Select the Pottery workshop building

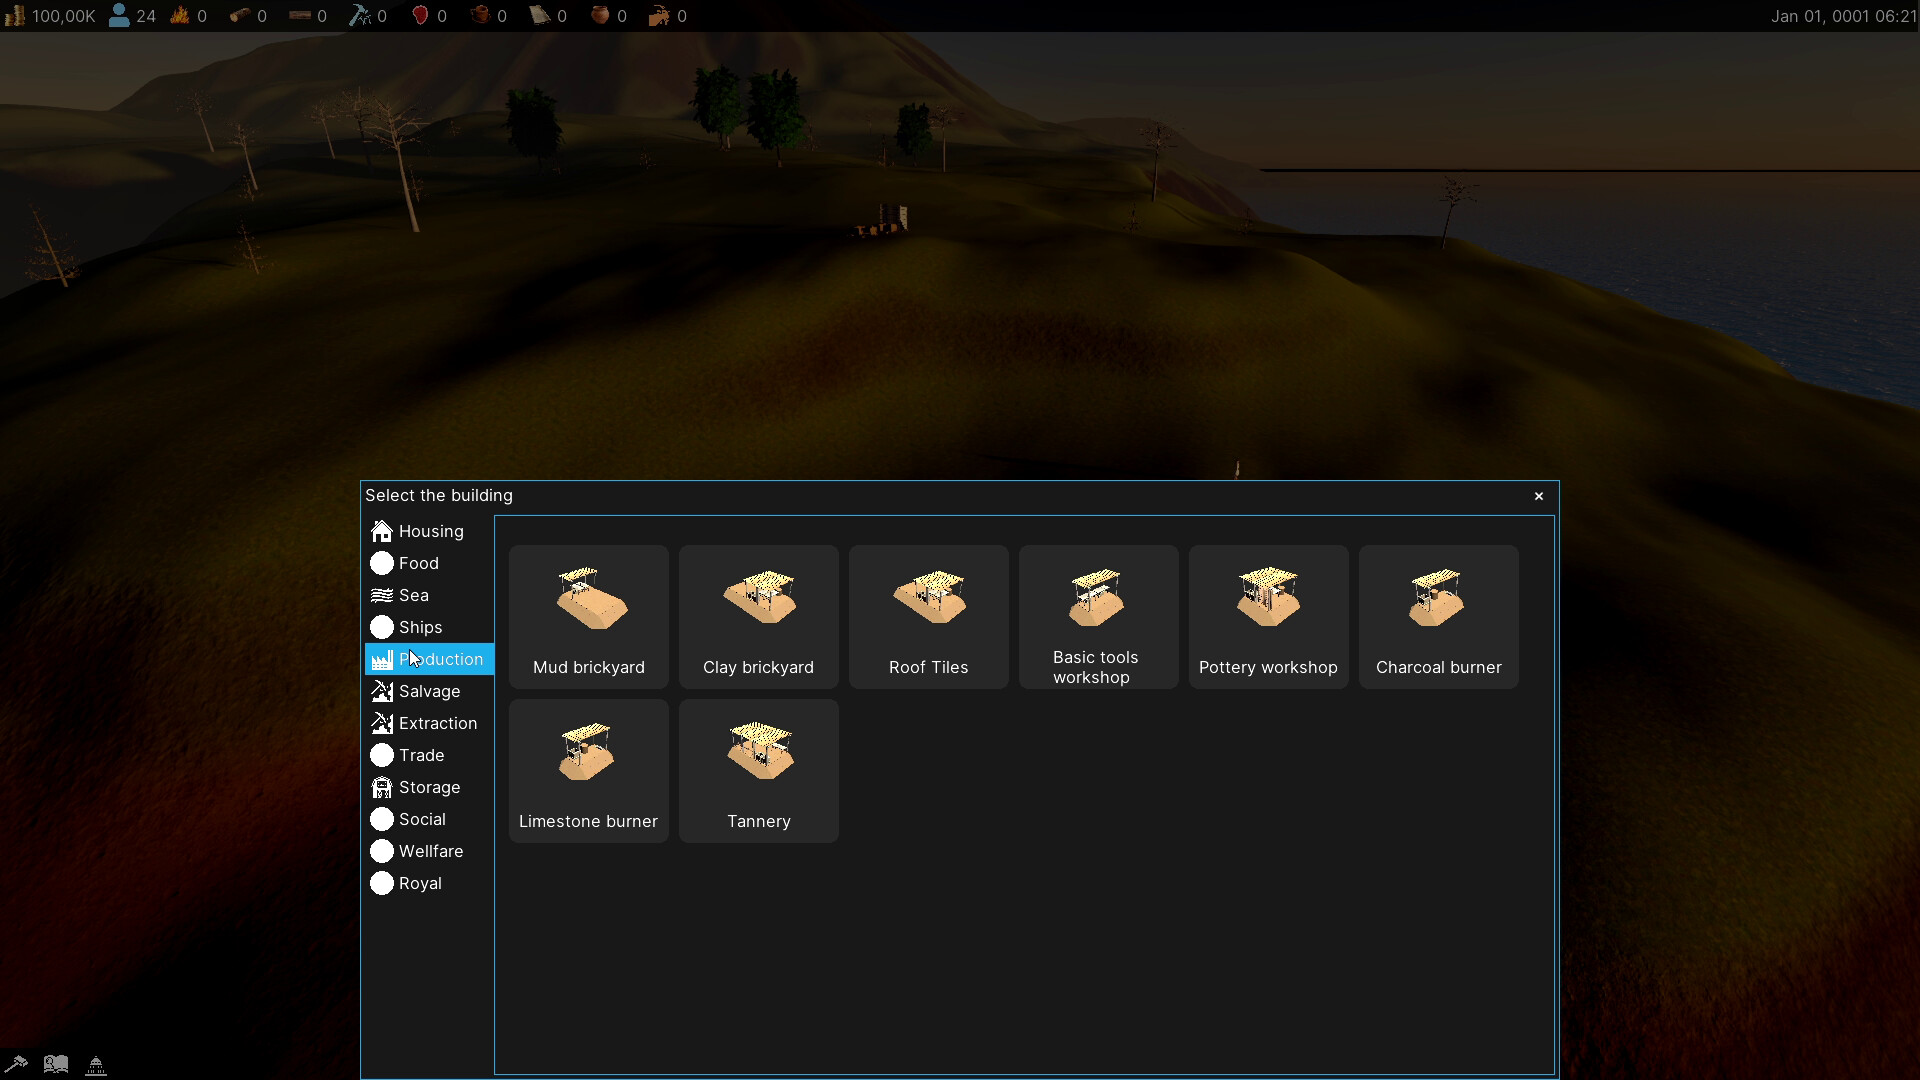(x=1269, y=617)
